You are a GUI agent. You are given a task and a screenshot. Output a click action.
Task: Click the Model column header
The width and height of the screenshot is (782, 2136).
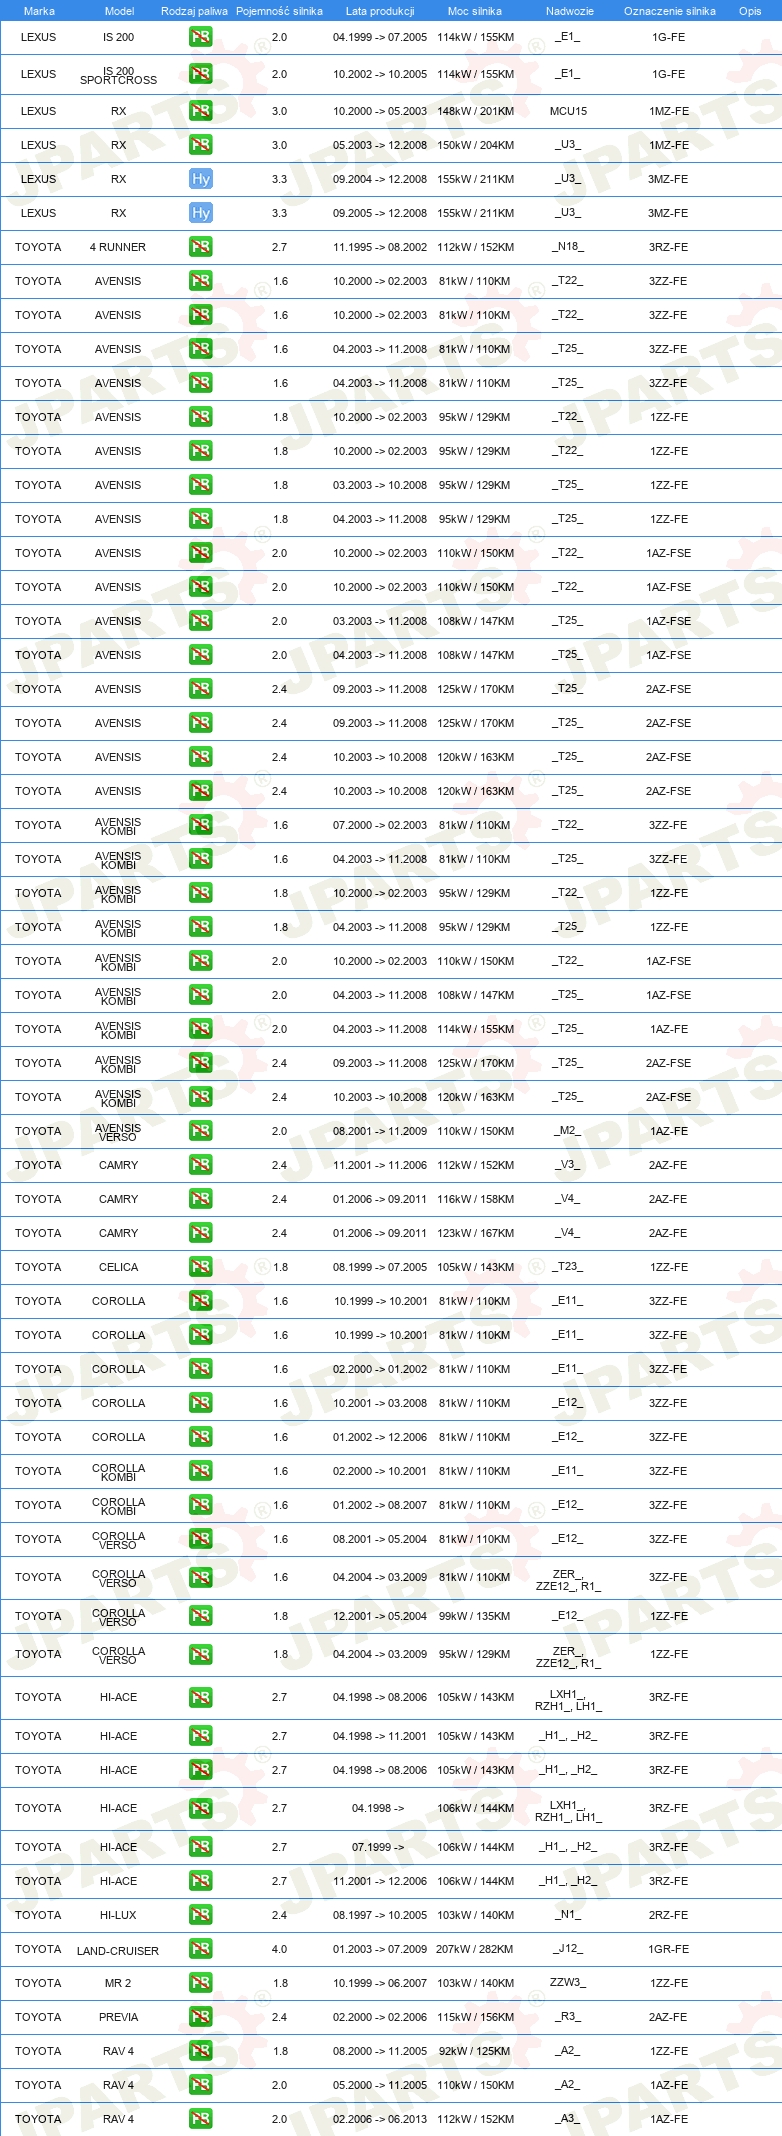point(119,11)
